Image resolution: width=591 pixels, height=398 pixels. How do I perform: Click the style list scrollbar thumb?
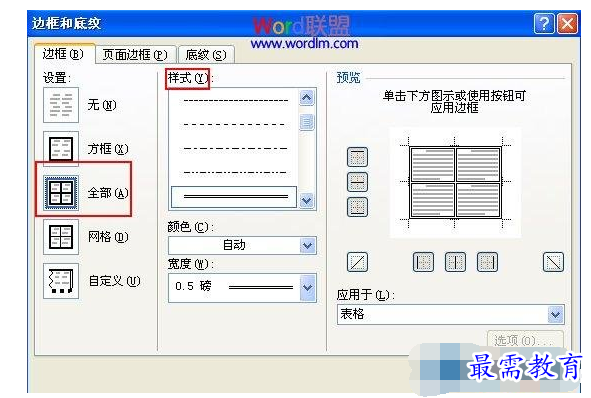pyautogui.click(x=307, y=122)
